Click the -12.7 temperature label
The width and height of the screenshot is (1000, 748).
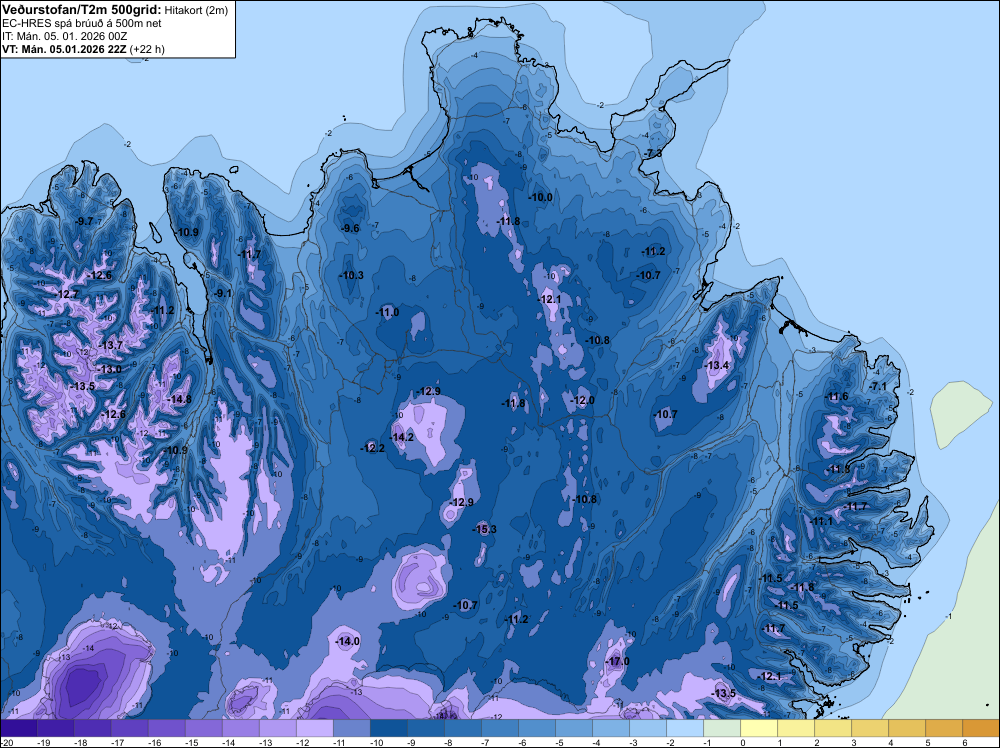coord(68,294)
